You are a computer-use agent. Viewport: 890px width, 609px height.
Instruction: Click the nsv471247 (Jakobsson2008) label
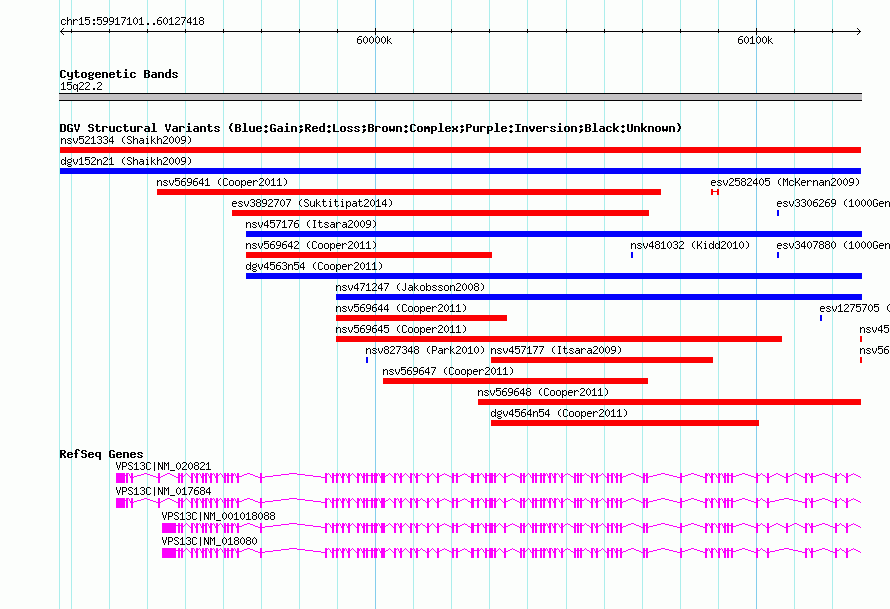410,287
